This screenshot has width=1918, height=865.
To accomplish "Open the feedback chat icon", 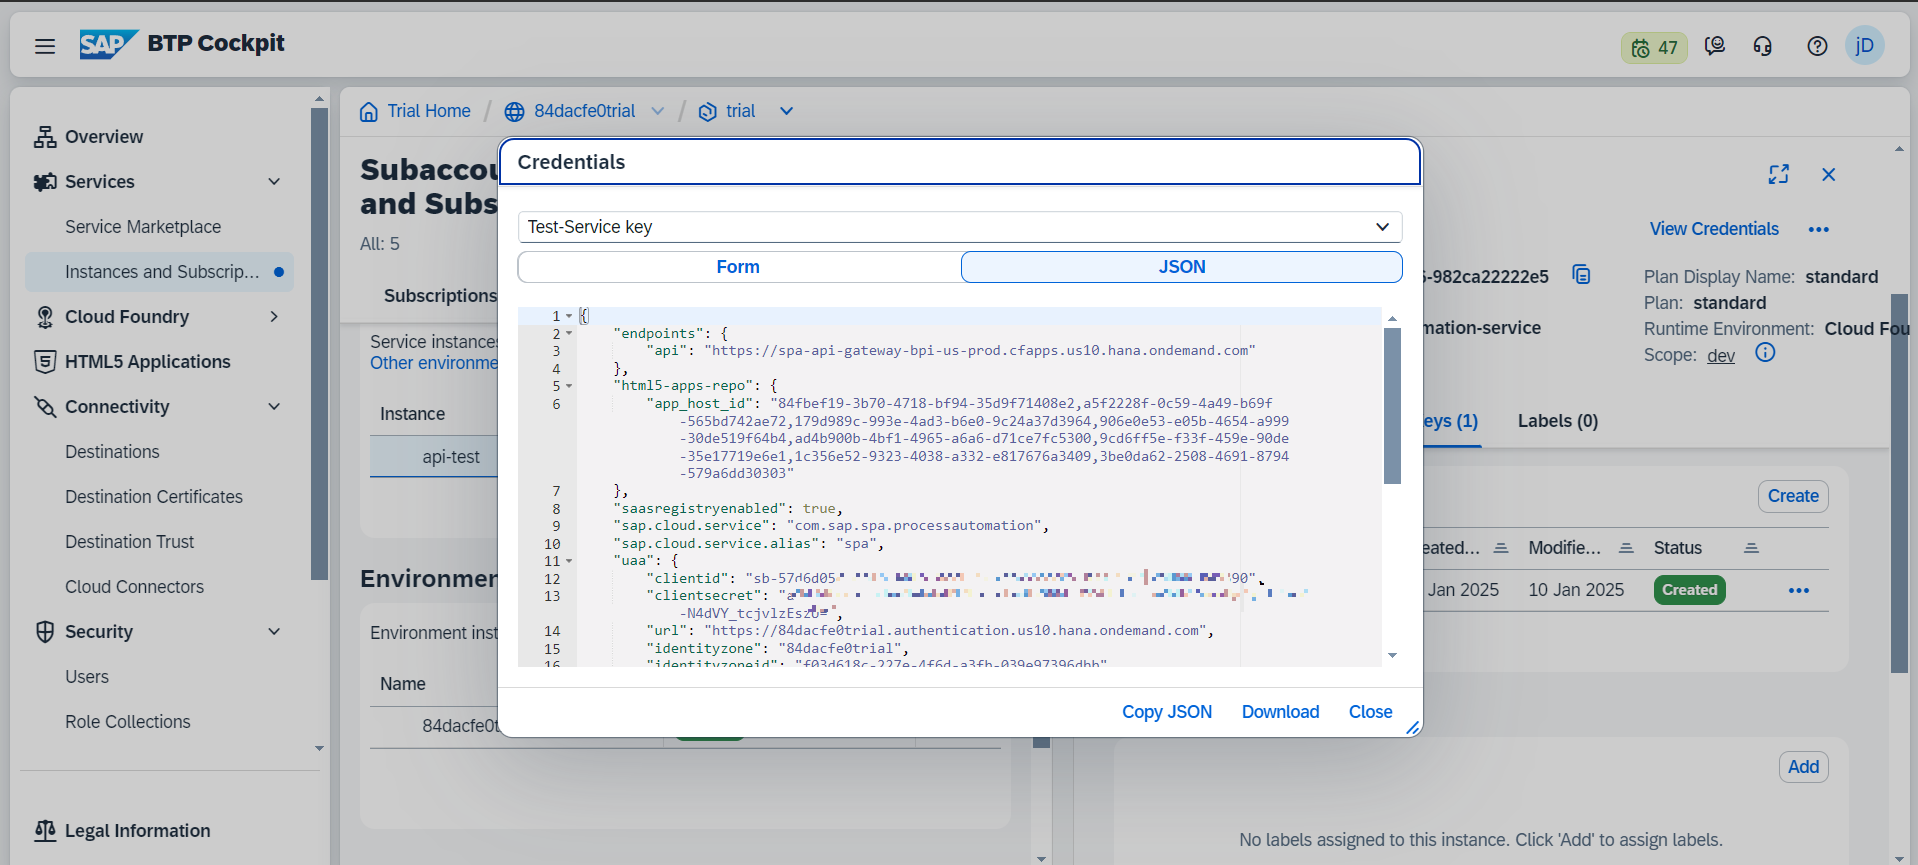I will point(1715,46).
